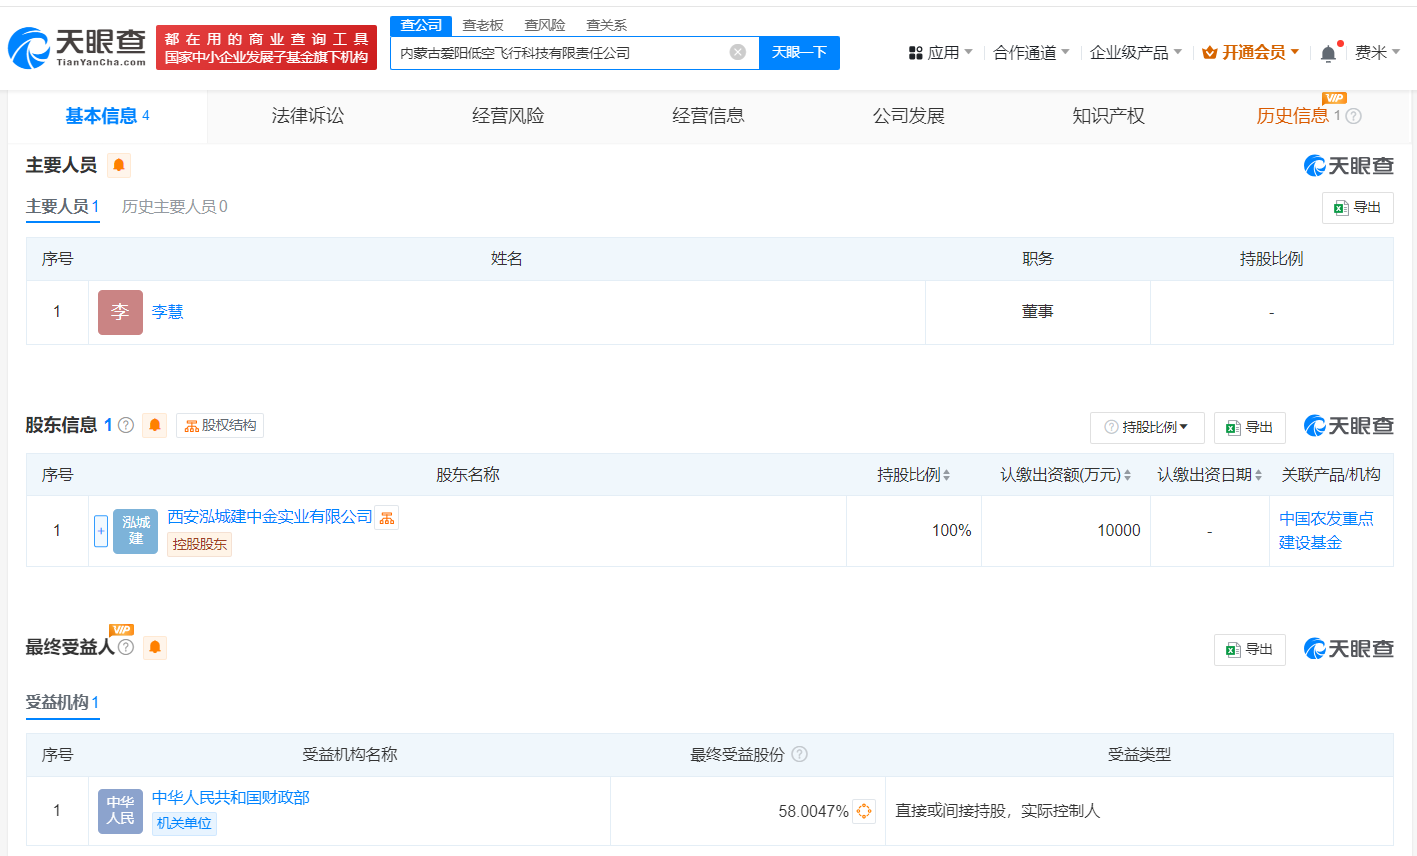Click the Excel 导出 icon for 最终受益人
The height and width of the screenshot is (856, 1417).
coord(1249,649)
